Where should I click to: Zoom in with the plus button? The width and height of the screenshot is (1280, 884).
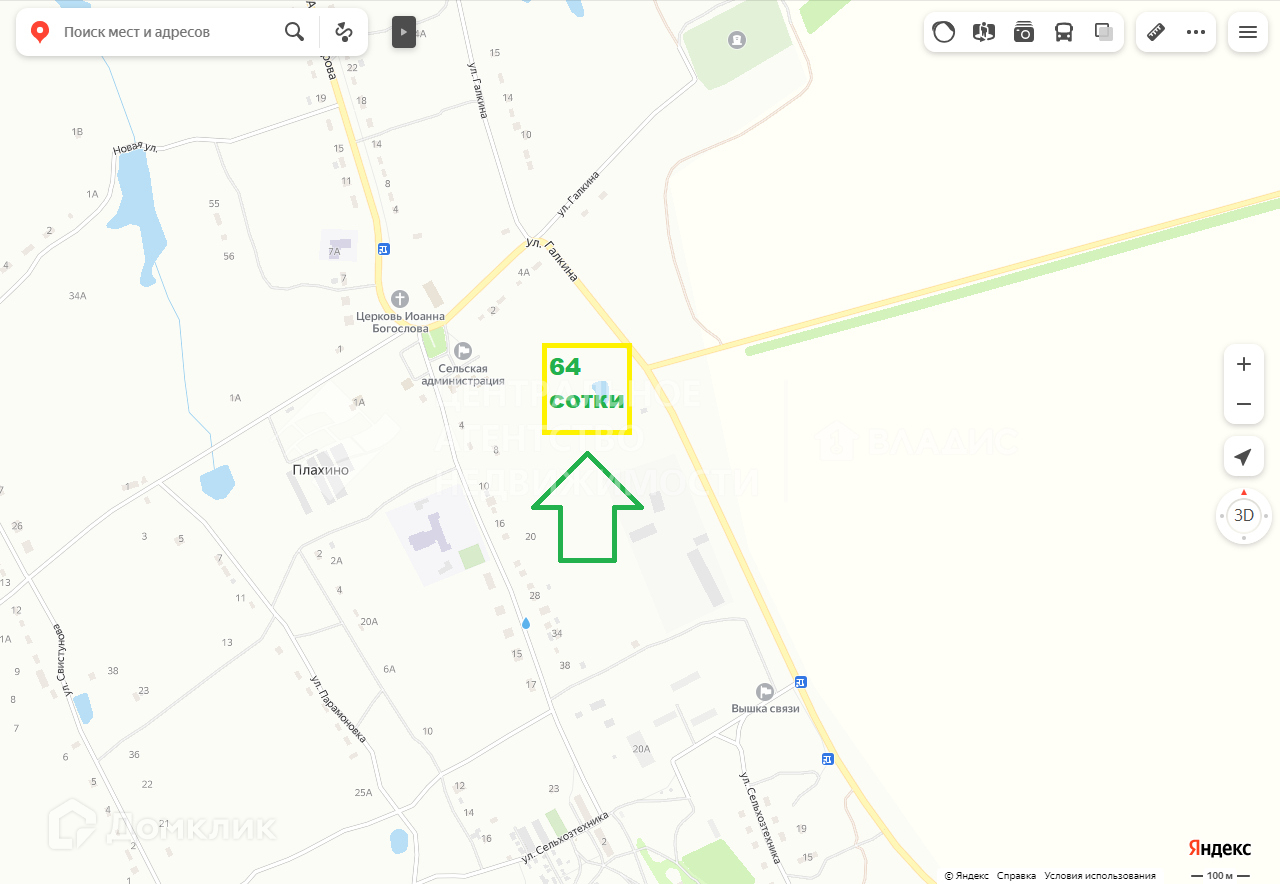point(1244,364)
